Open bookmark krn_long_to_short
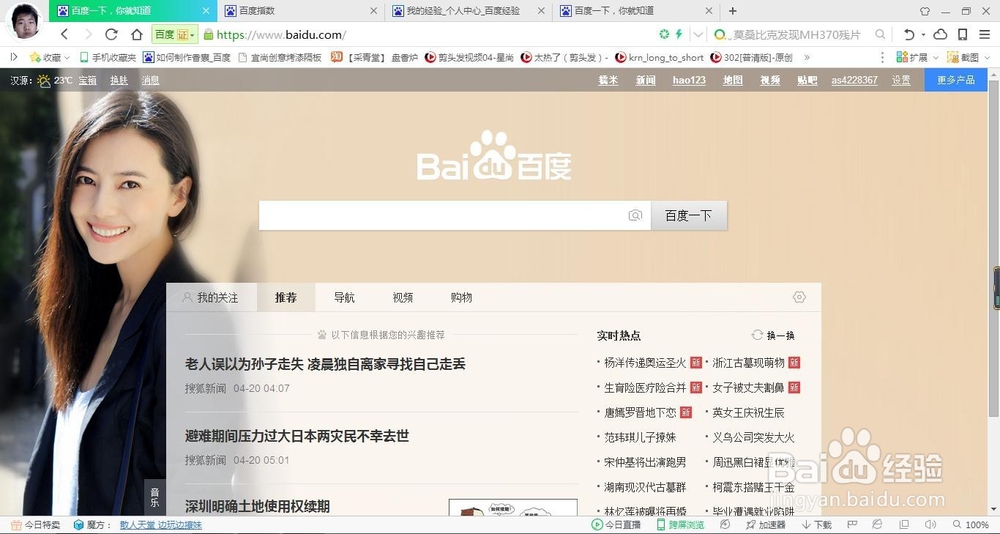The image size is (1000, 534). 659,57
